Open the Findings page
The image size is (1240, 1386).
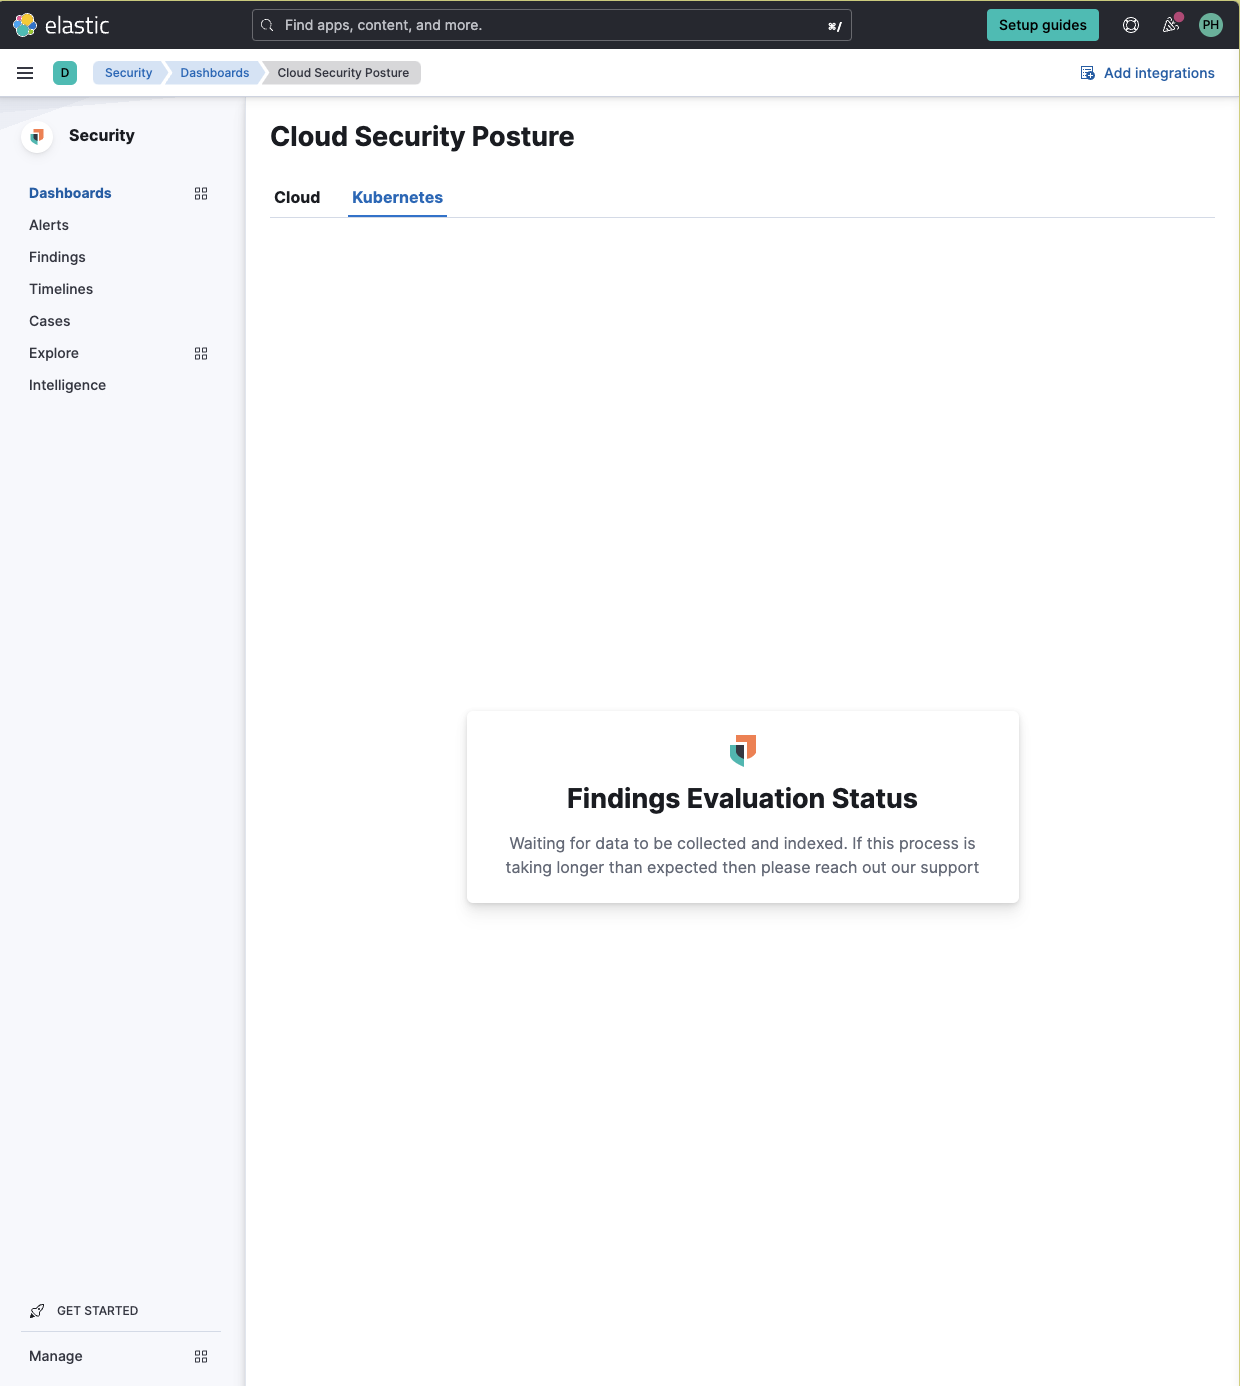point(57,257)
